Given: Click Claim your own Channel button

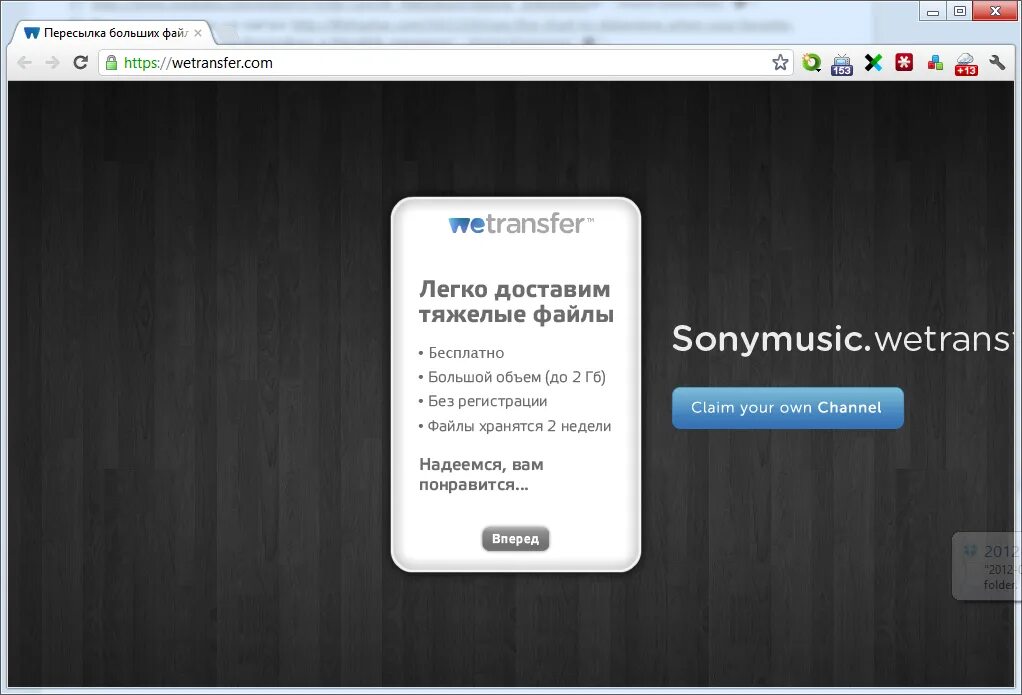Looking at the screenshot, I should (787, 407).
